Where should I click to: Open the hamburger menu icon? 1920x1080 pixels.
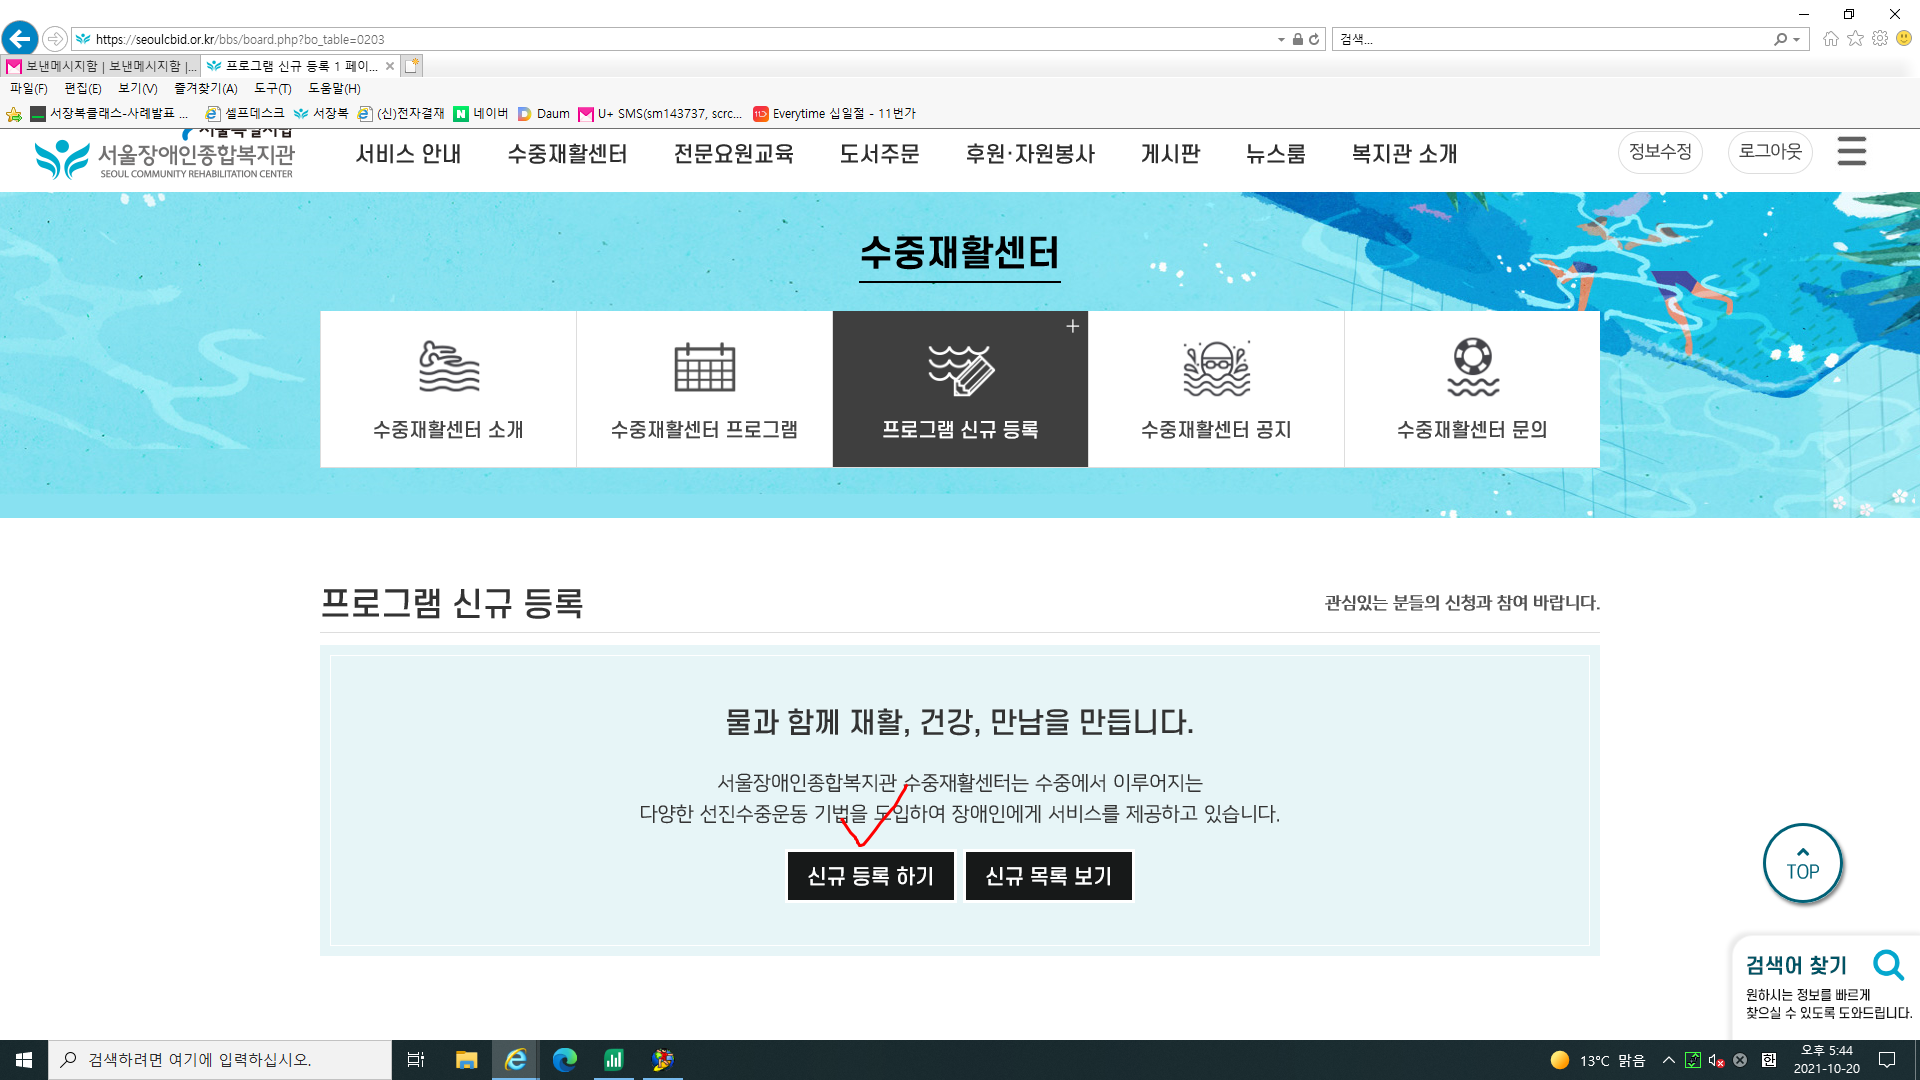(1851, 152)
